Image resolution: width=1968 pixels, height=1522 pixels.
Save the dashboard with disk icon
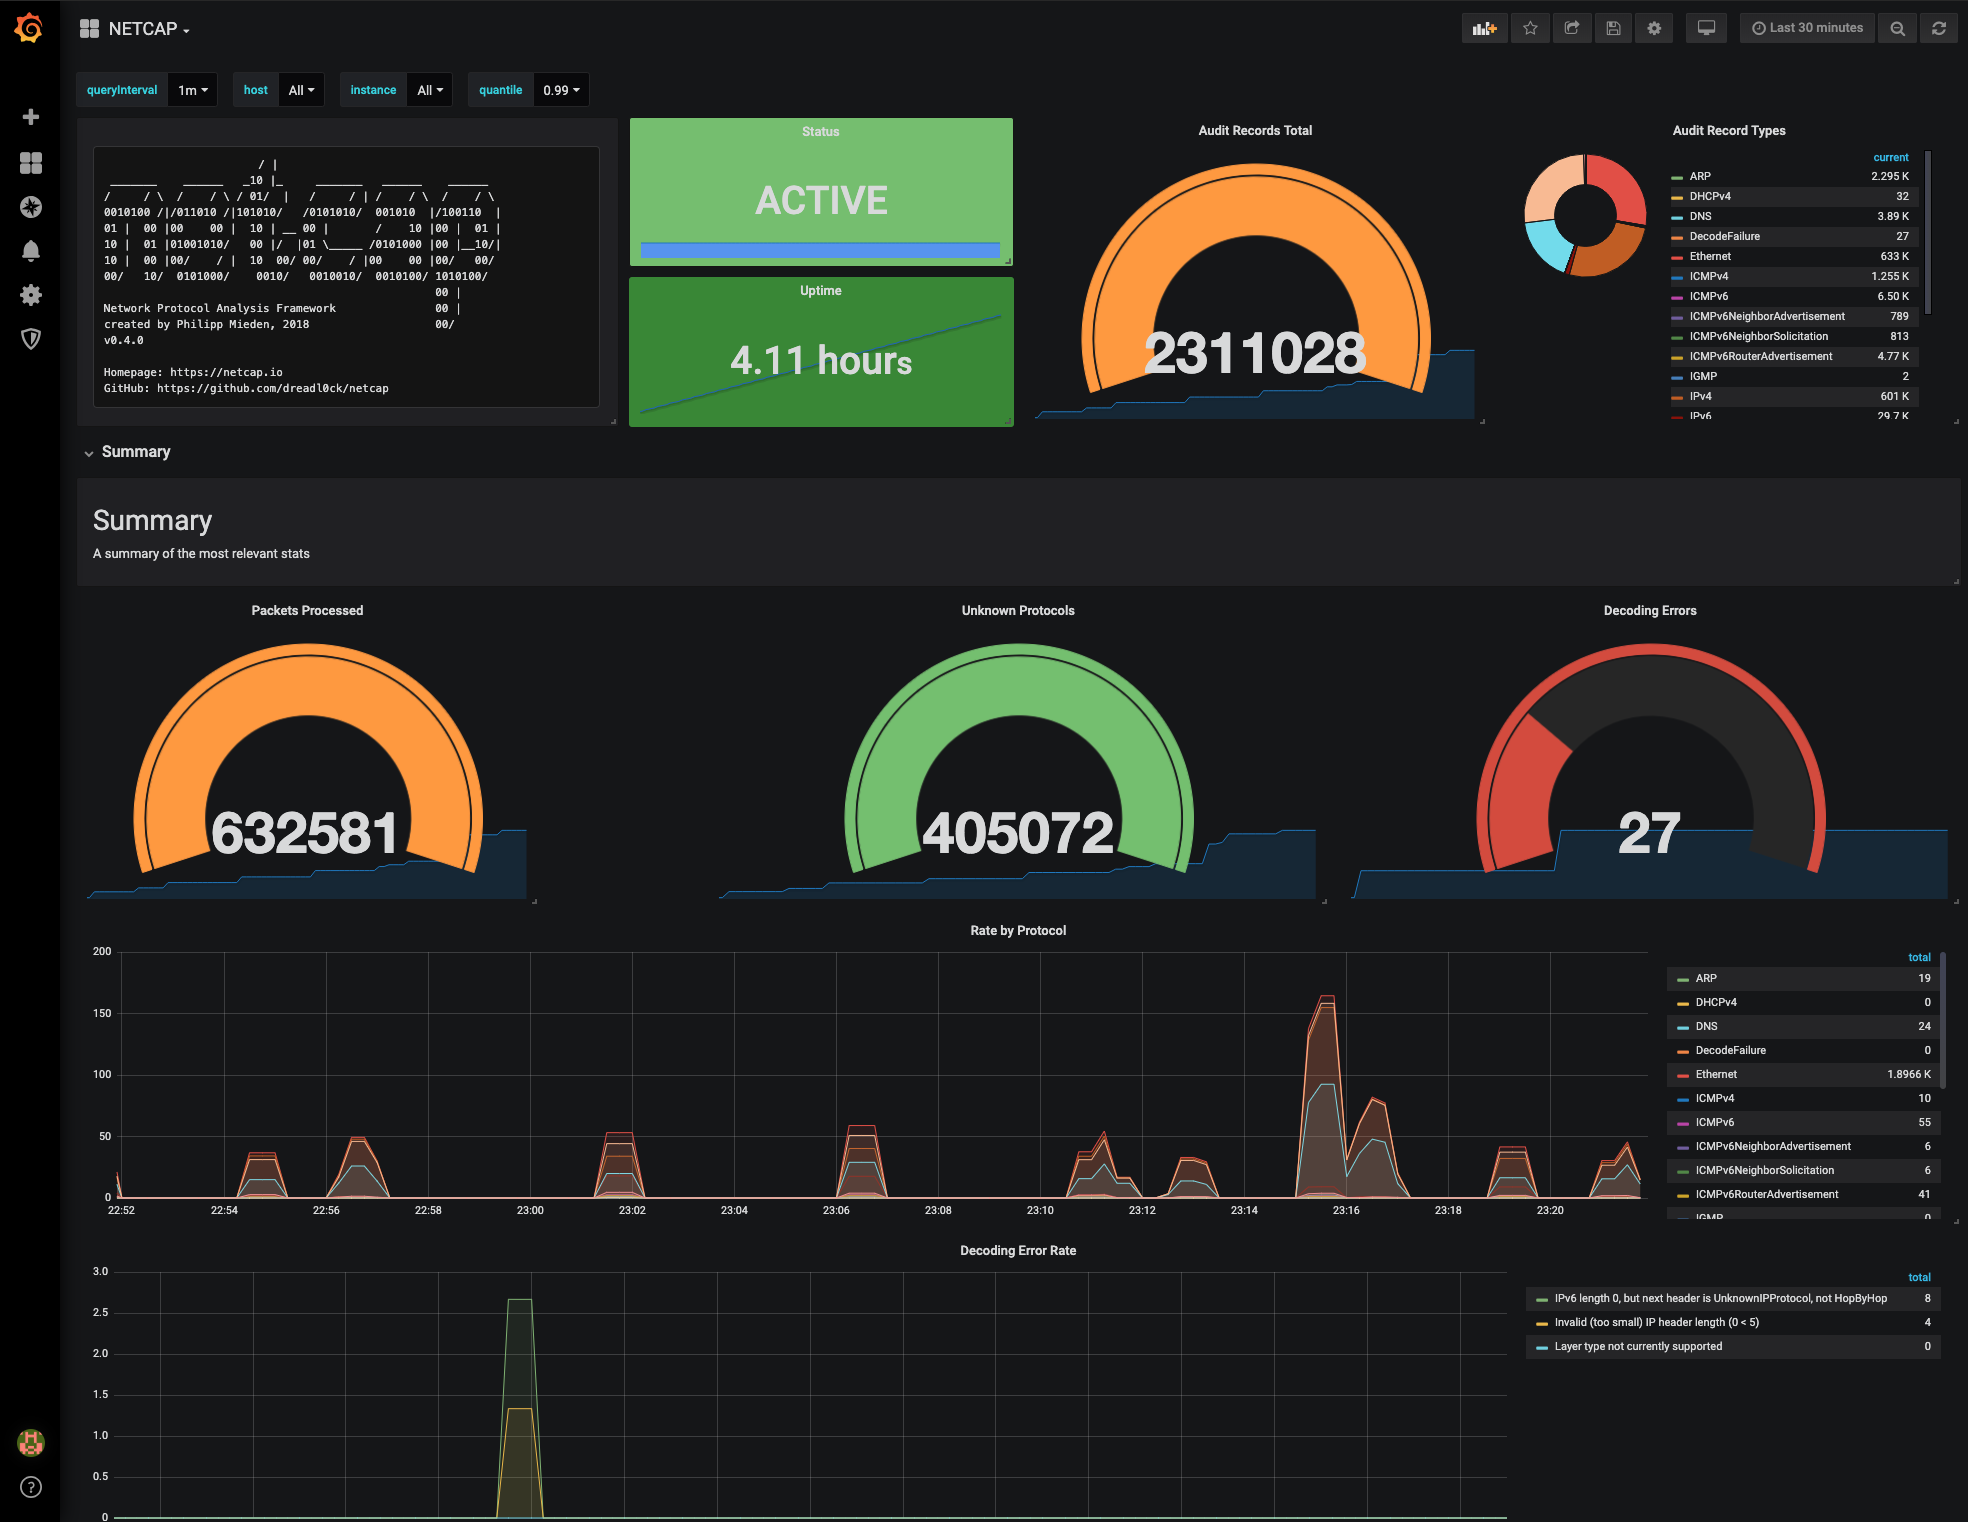[x=1613, y=28]
